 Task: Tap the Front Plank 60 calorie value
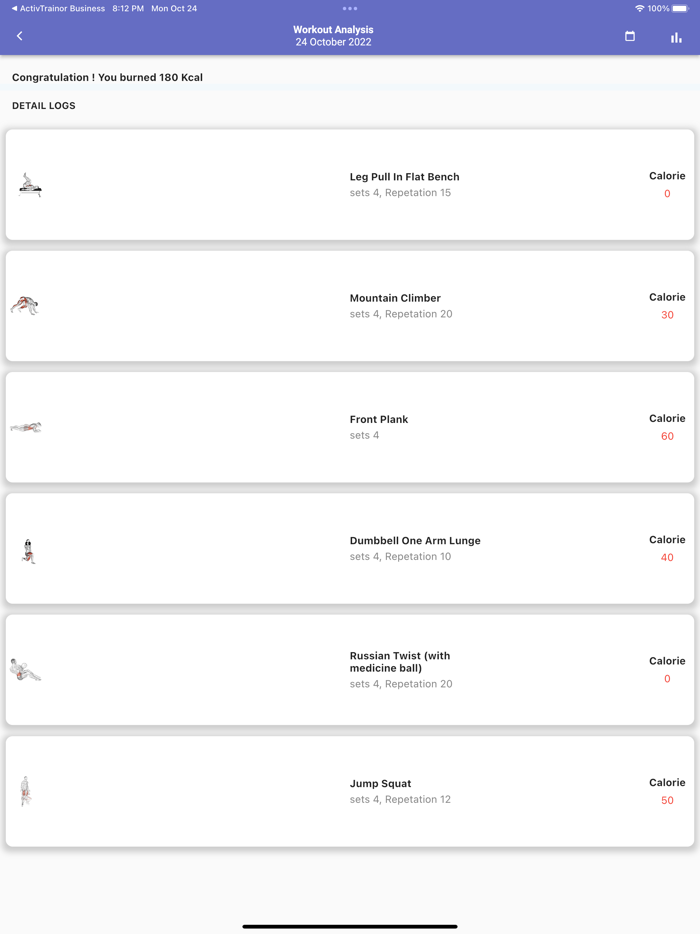[667, 436]
